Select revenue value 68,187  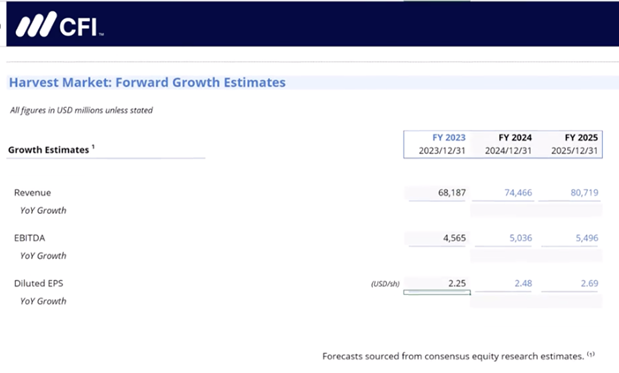coord(452,193)
